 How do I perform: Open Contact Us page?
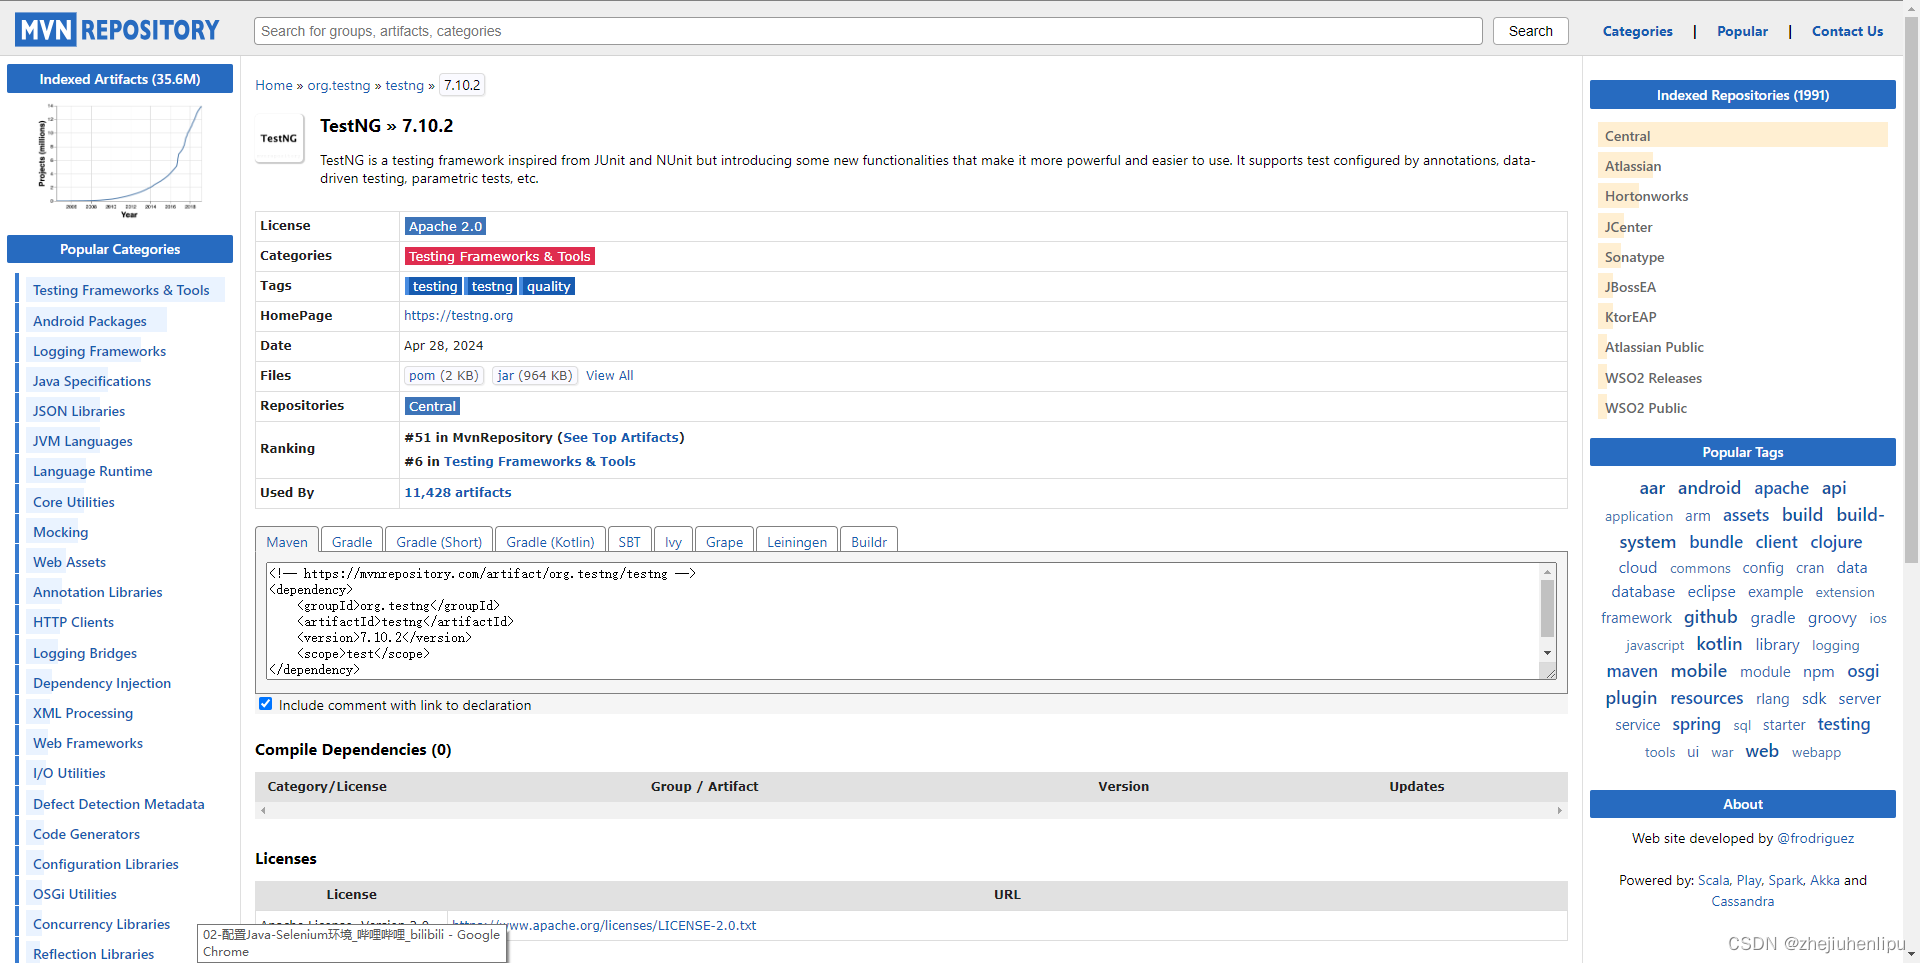pos(1847,31)
